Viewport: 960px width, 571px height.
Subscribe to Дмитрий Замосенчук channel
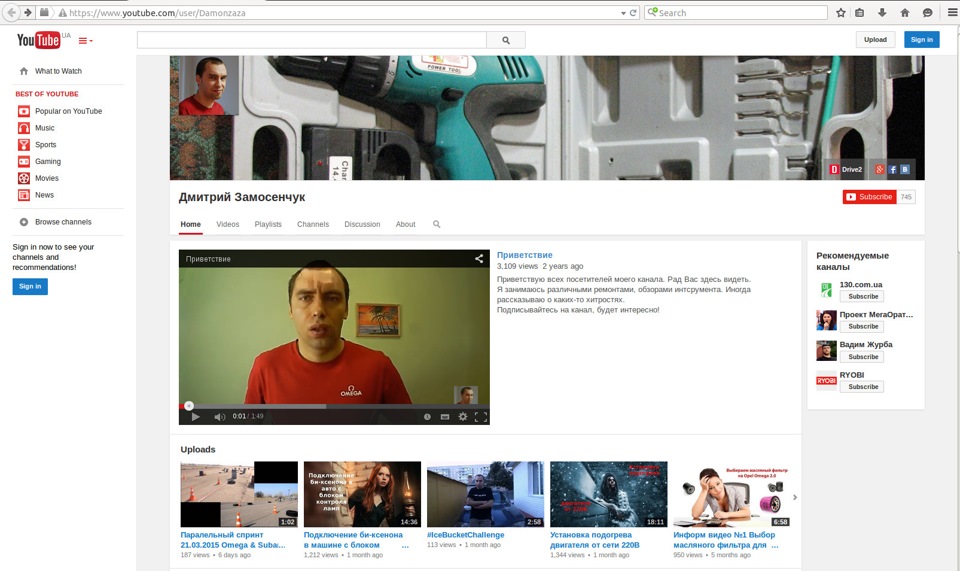coord(869,197)
